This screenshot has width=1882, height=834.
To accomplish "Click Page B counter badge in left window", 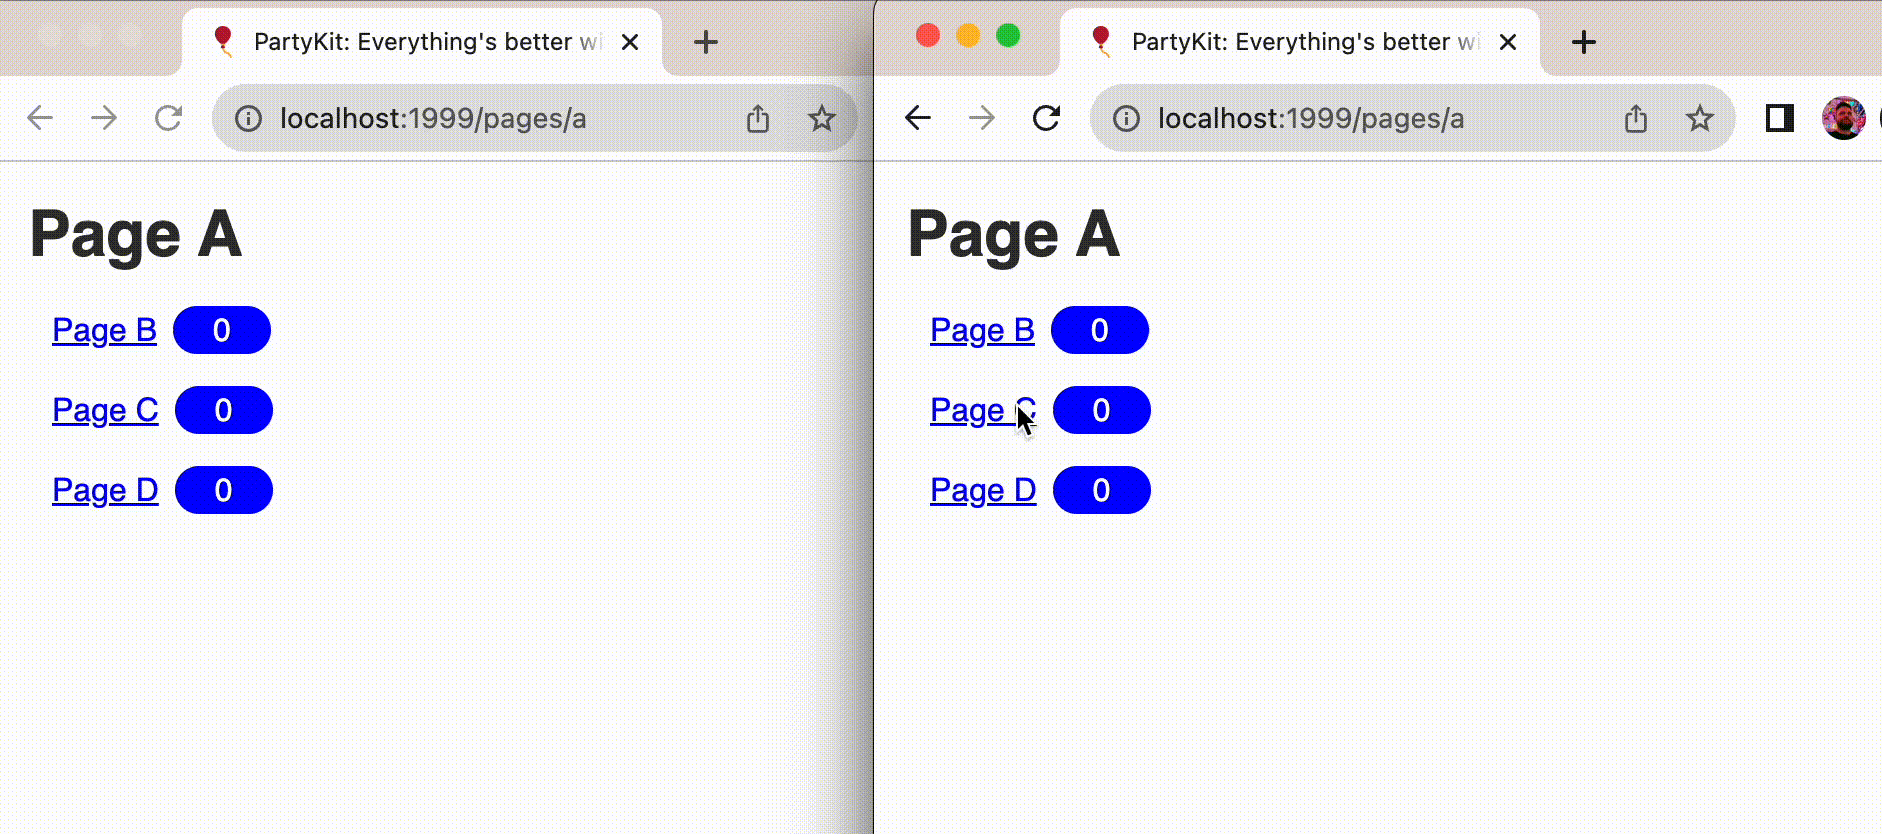I will pyautogui.click(x=222, y=330).
